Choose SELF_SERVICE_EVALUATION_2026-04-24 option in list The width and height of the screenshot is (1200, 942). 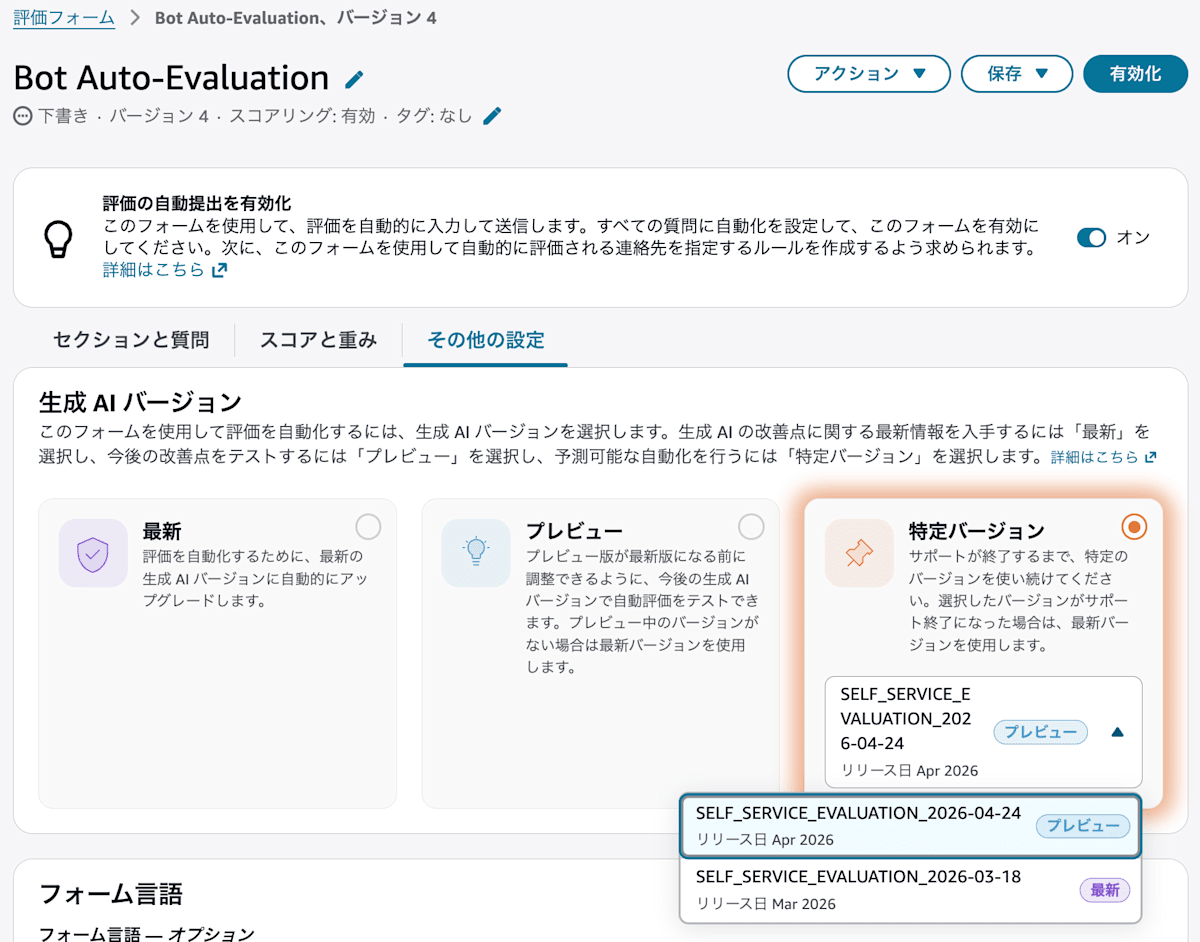[910, 826]
